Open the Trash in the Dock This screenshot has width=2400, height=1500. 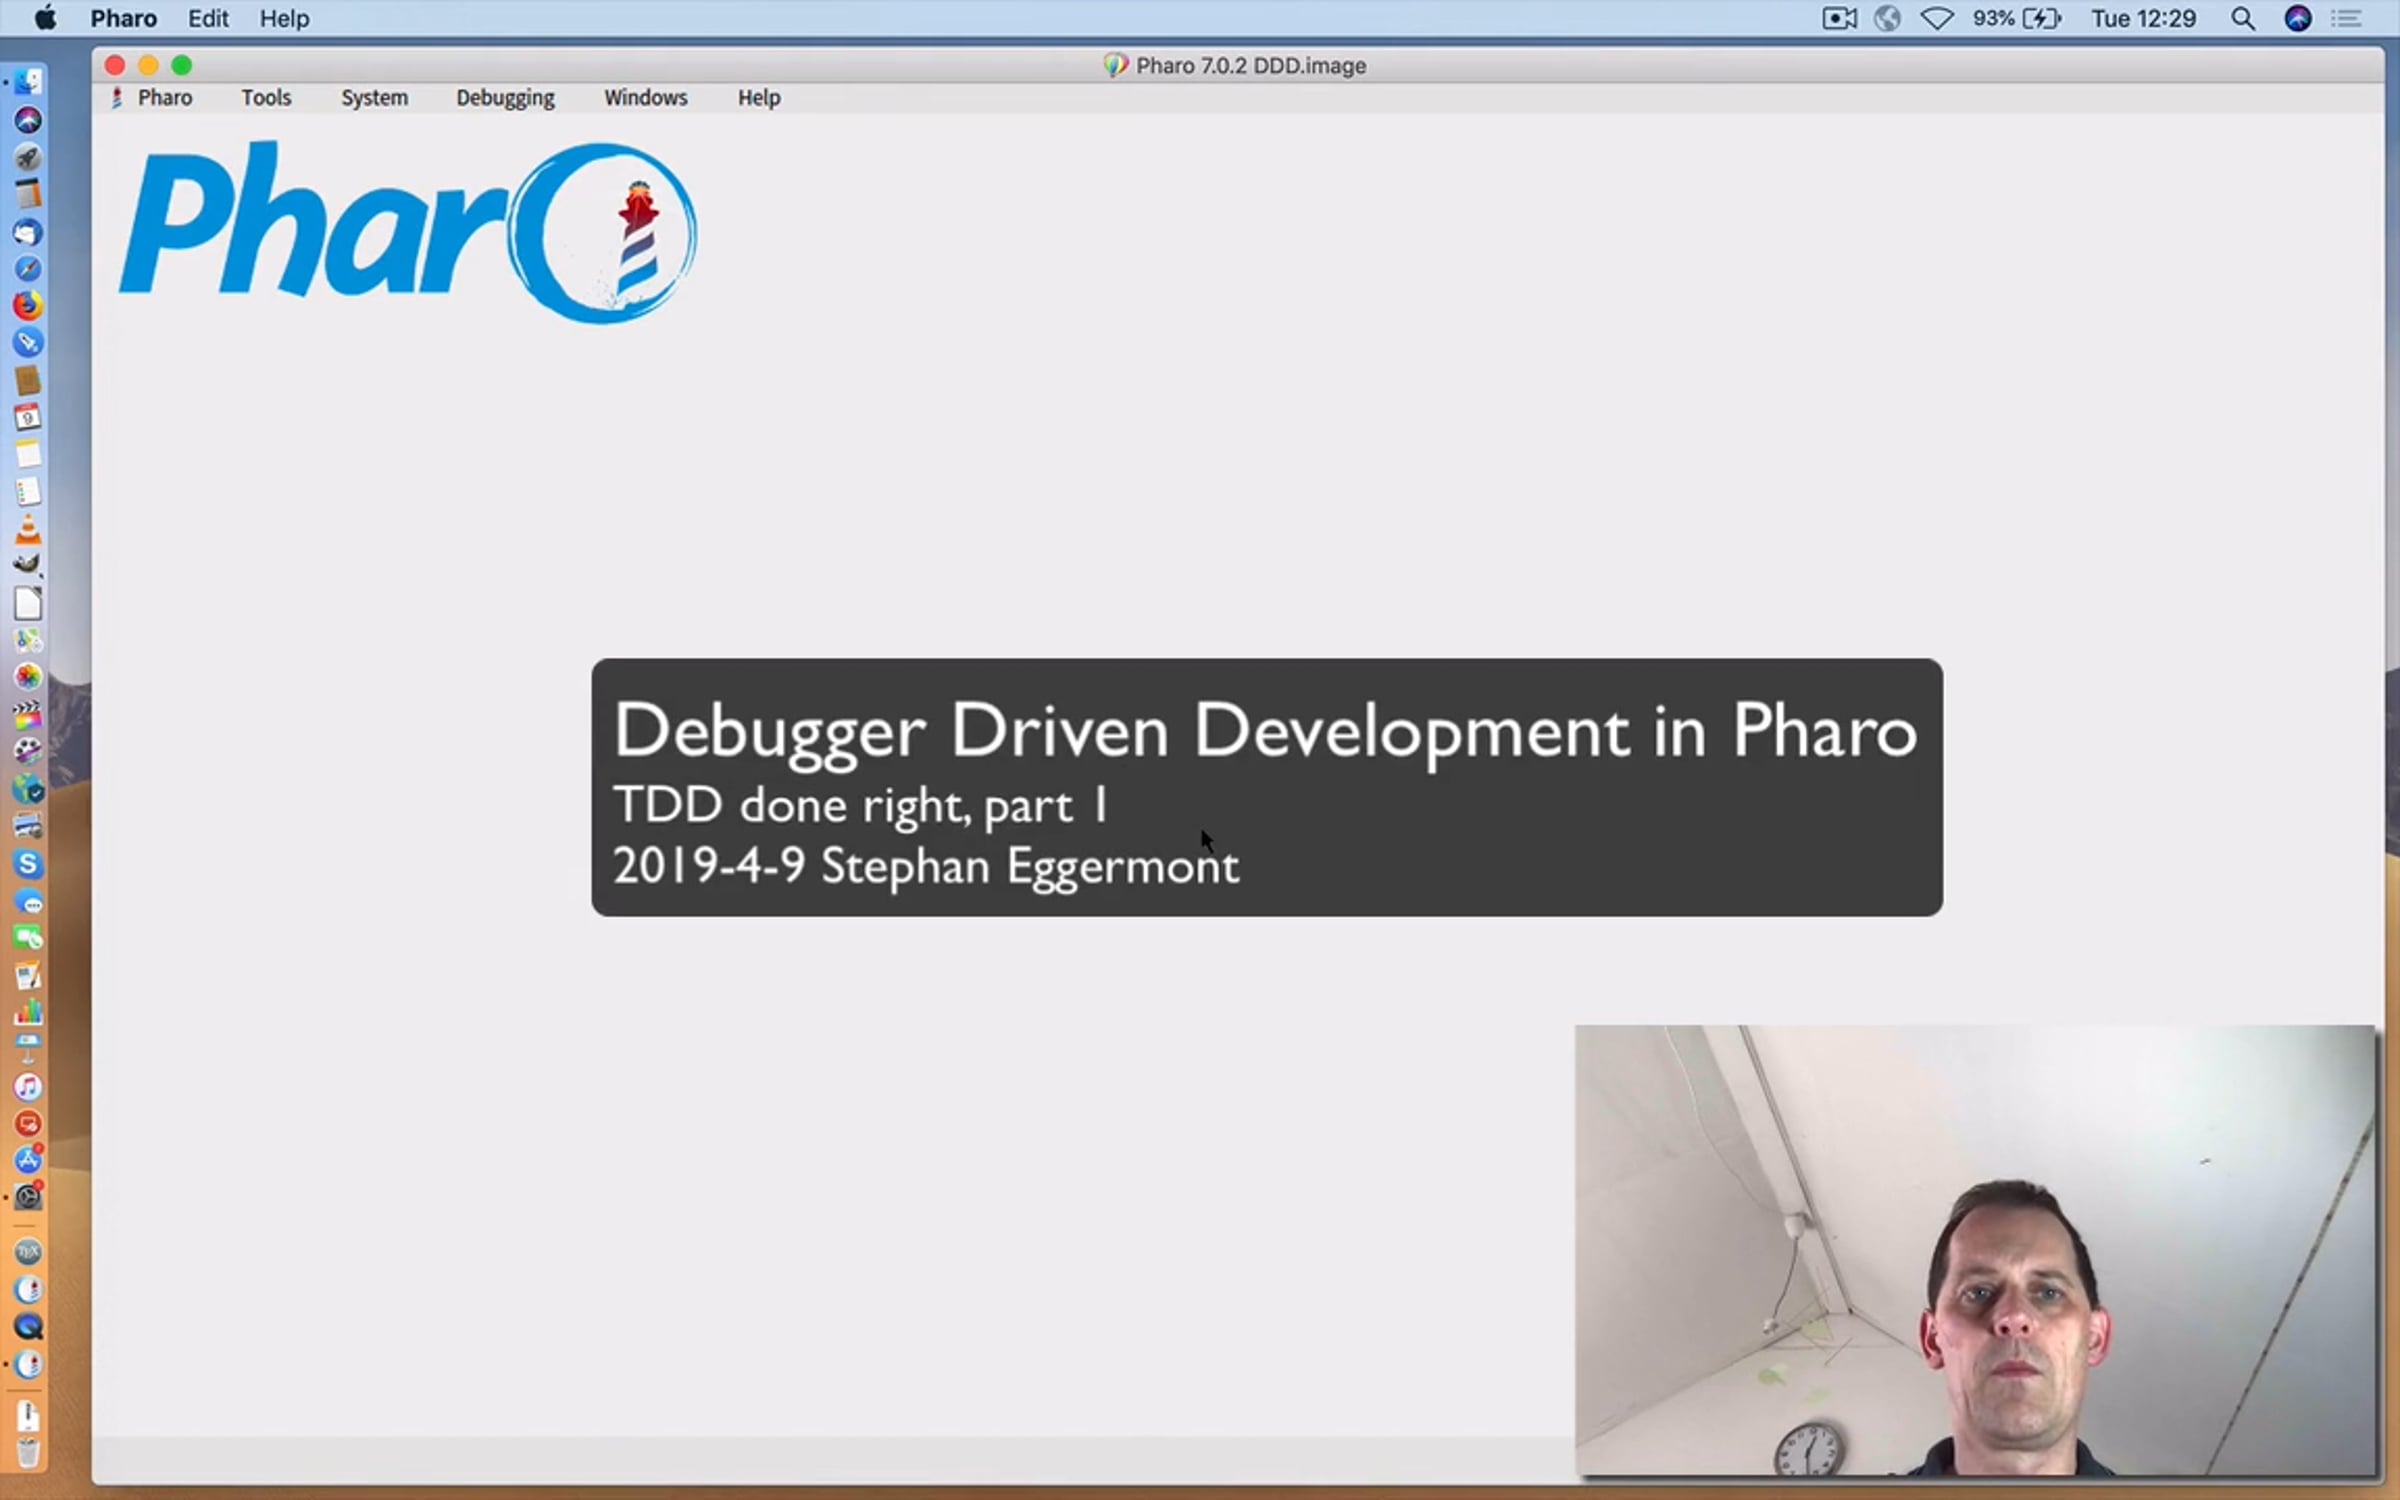pyautogui.click(x=28, y=1451)
